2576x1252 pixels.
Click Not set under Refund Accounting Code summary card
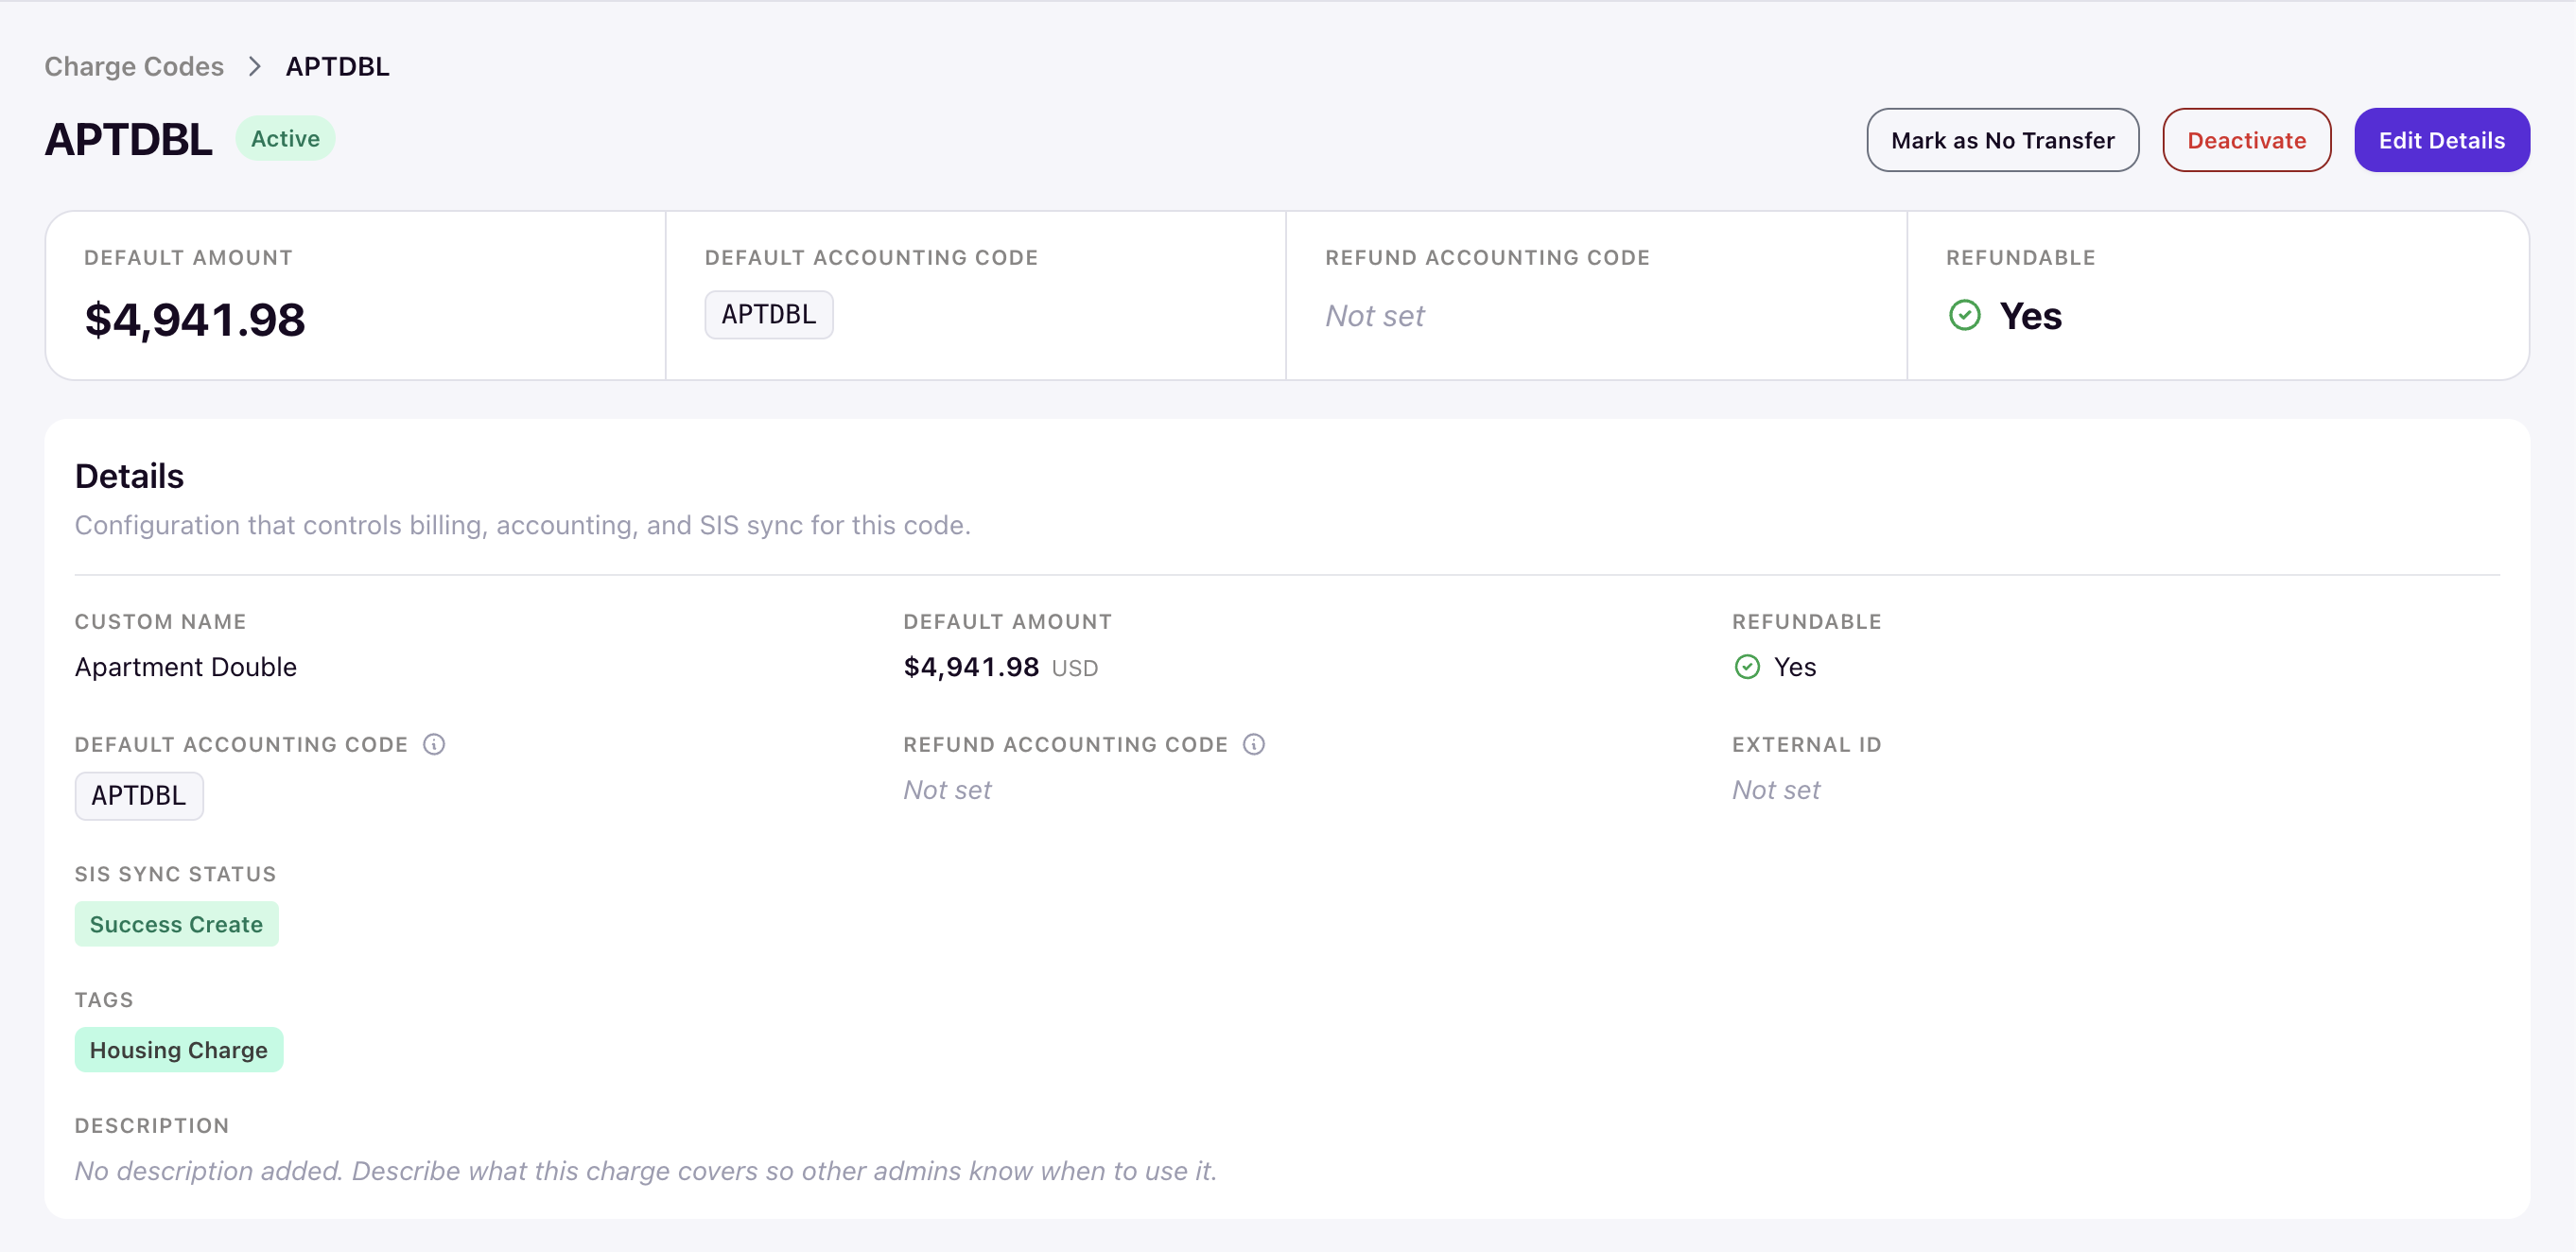point(1374,316)
